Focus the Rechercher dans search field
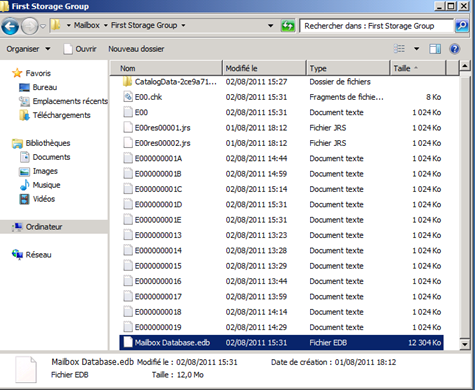 point(377,26)
